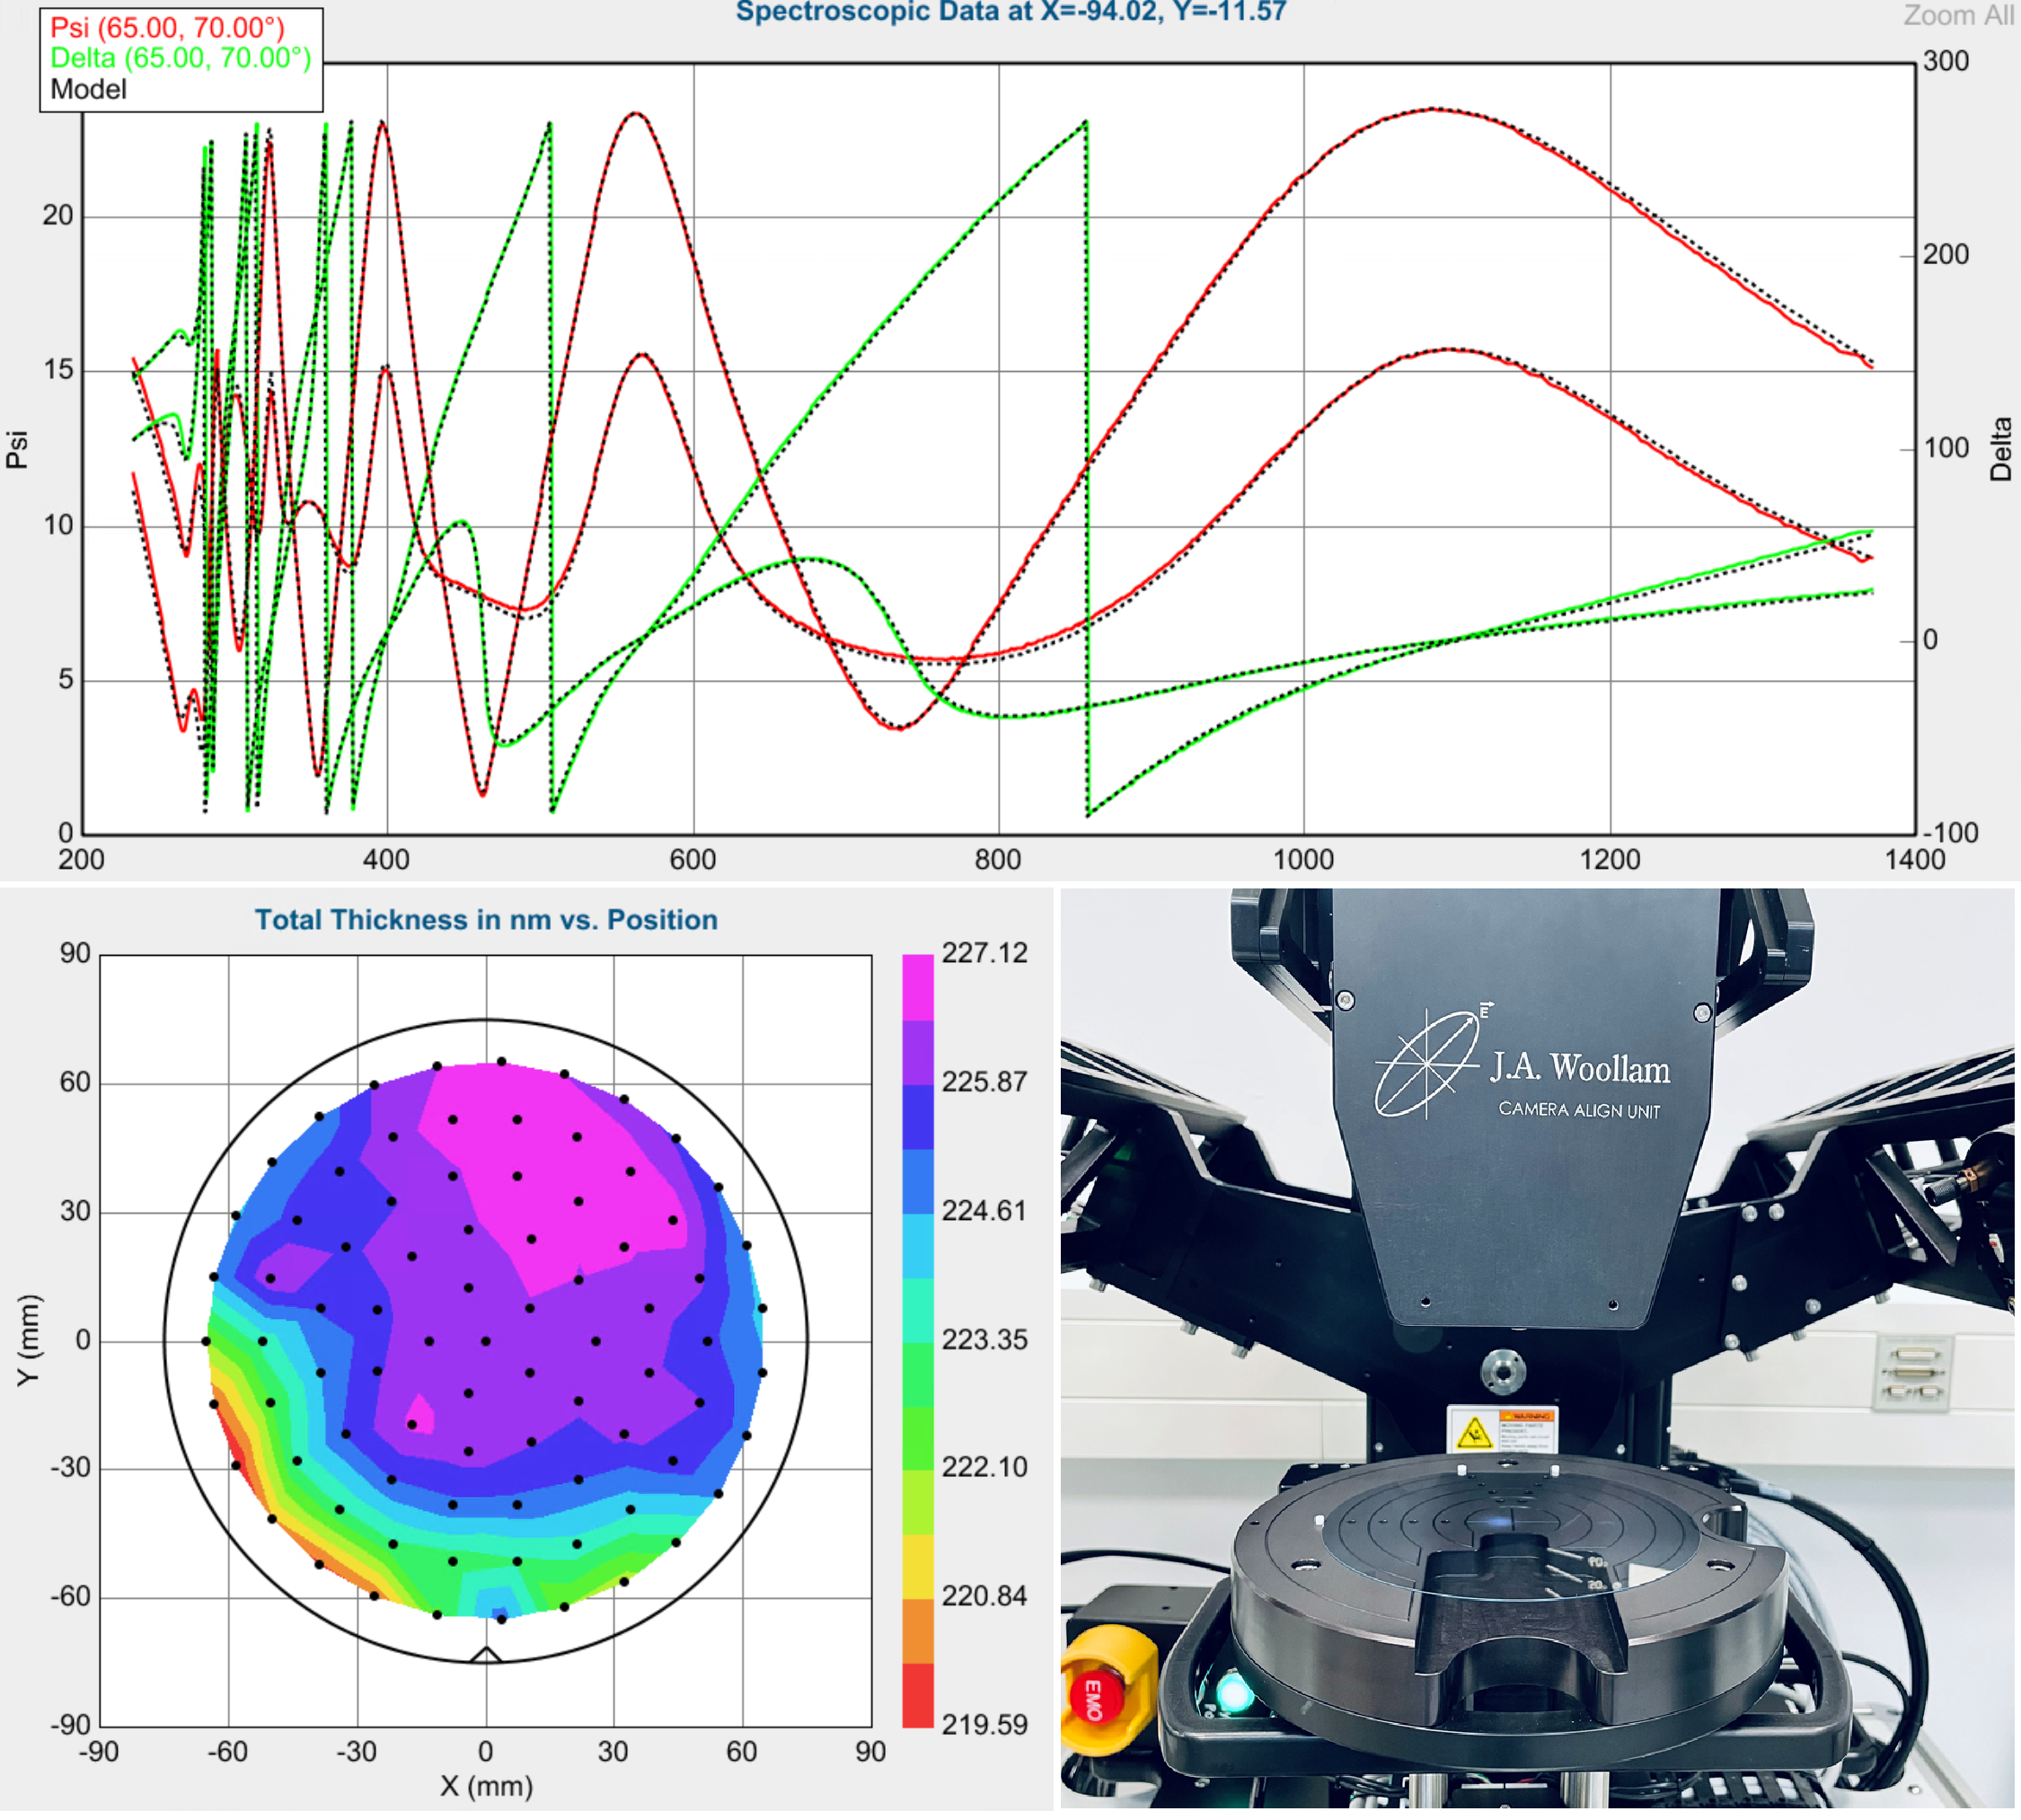Pick the magenta swatch atop the thickness color scale
This screenshot has height=1820, width=2021.
tap(917, 987)
